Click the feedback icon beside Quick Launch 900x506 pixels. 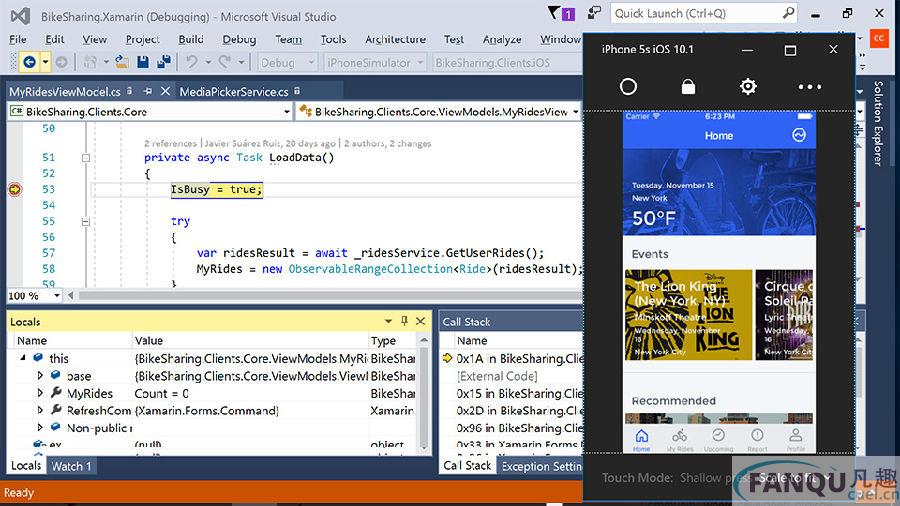595,13
